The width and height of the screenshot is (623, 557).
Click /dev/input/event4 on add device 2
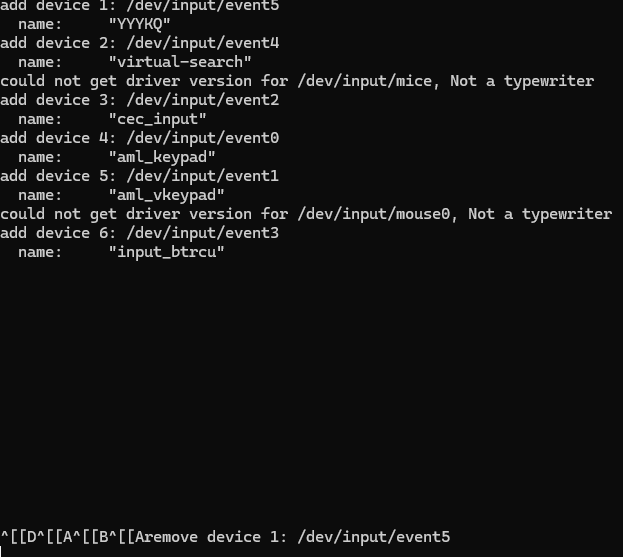(x=203, y=43)
